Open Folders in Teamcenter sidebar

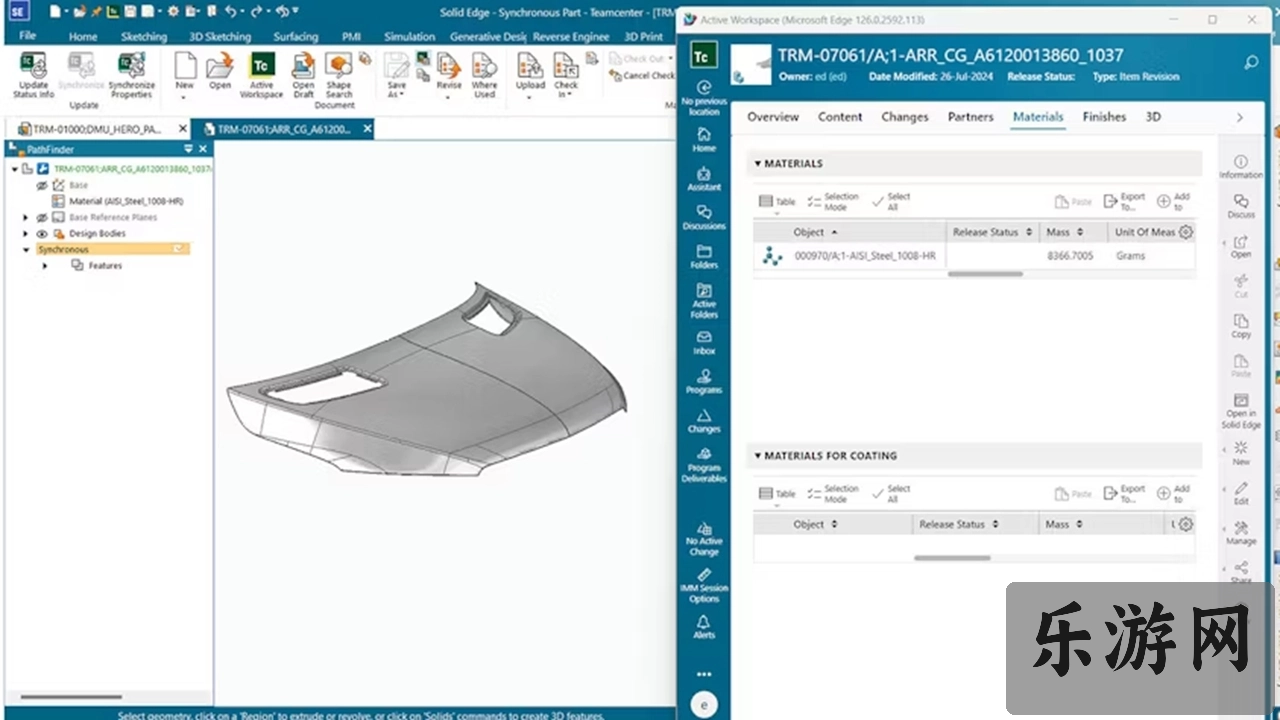(x=704, y=256)
